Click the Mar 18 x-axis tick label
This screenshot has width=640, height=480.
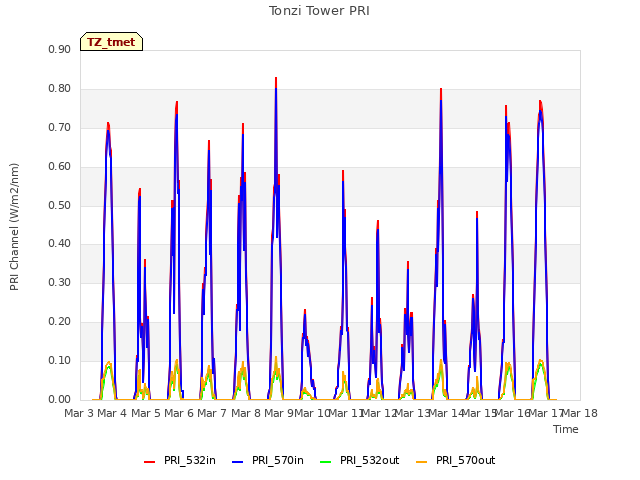[x=580, y=413]
